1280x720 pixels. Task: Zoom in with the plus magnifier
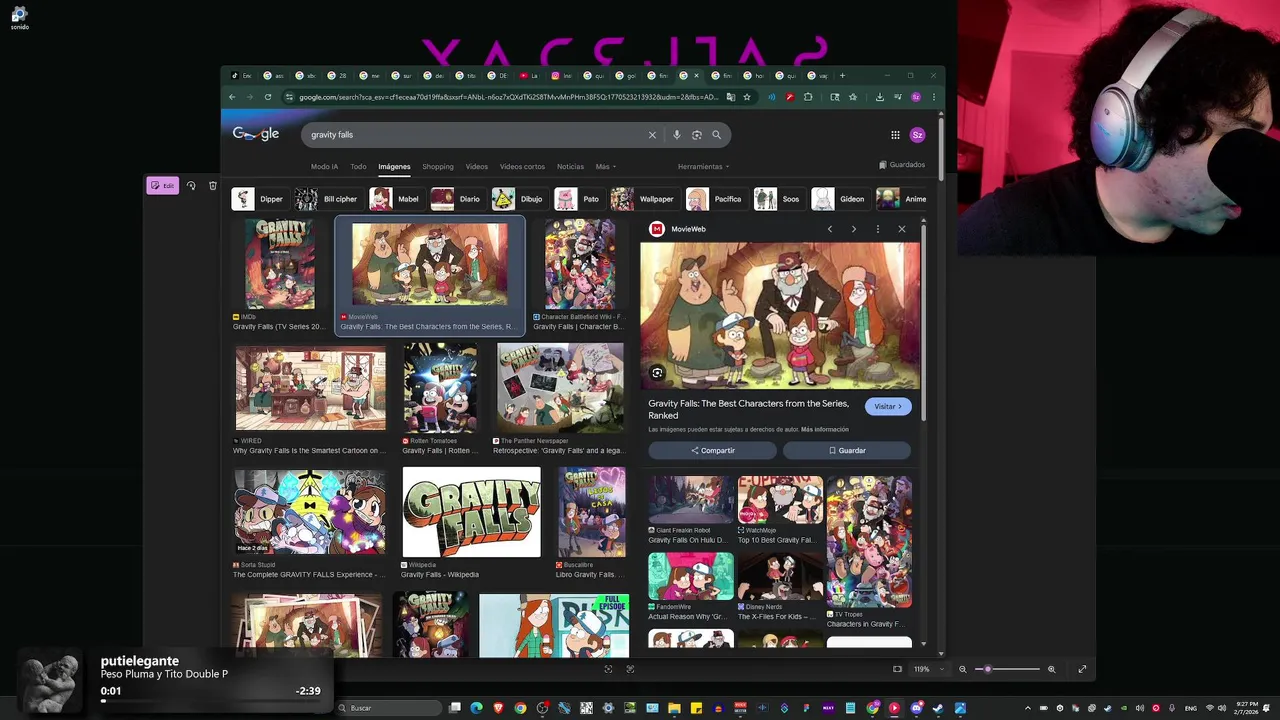point(1051,669)
